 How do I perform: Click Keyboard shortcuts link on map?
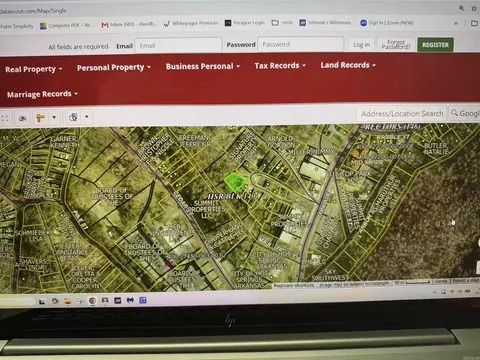tap(294, 285)
